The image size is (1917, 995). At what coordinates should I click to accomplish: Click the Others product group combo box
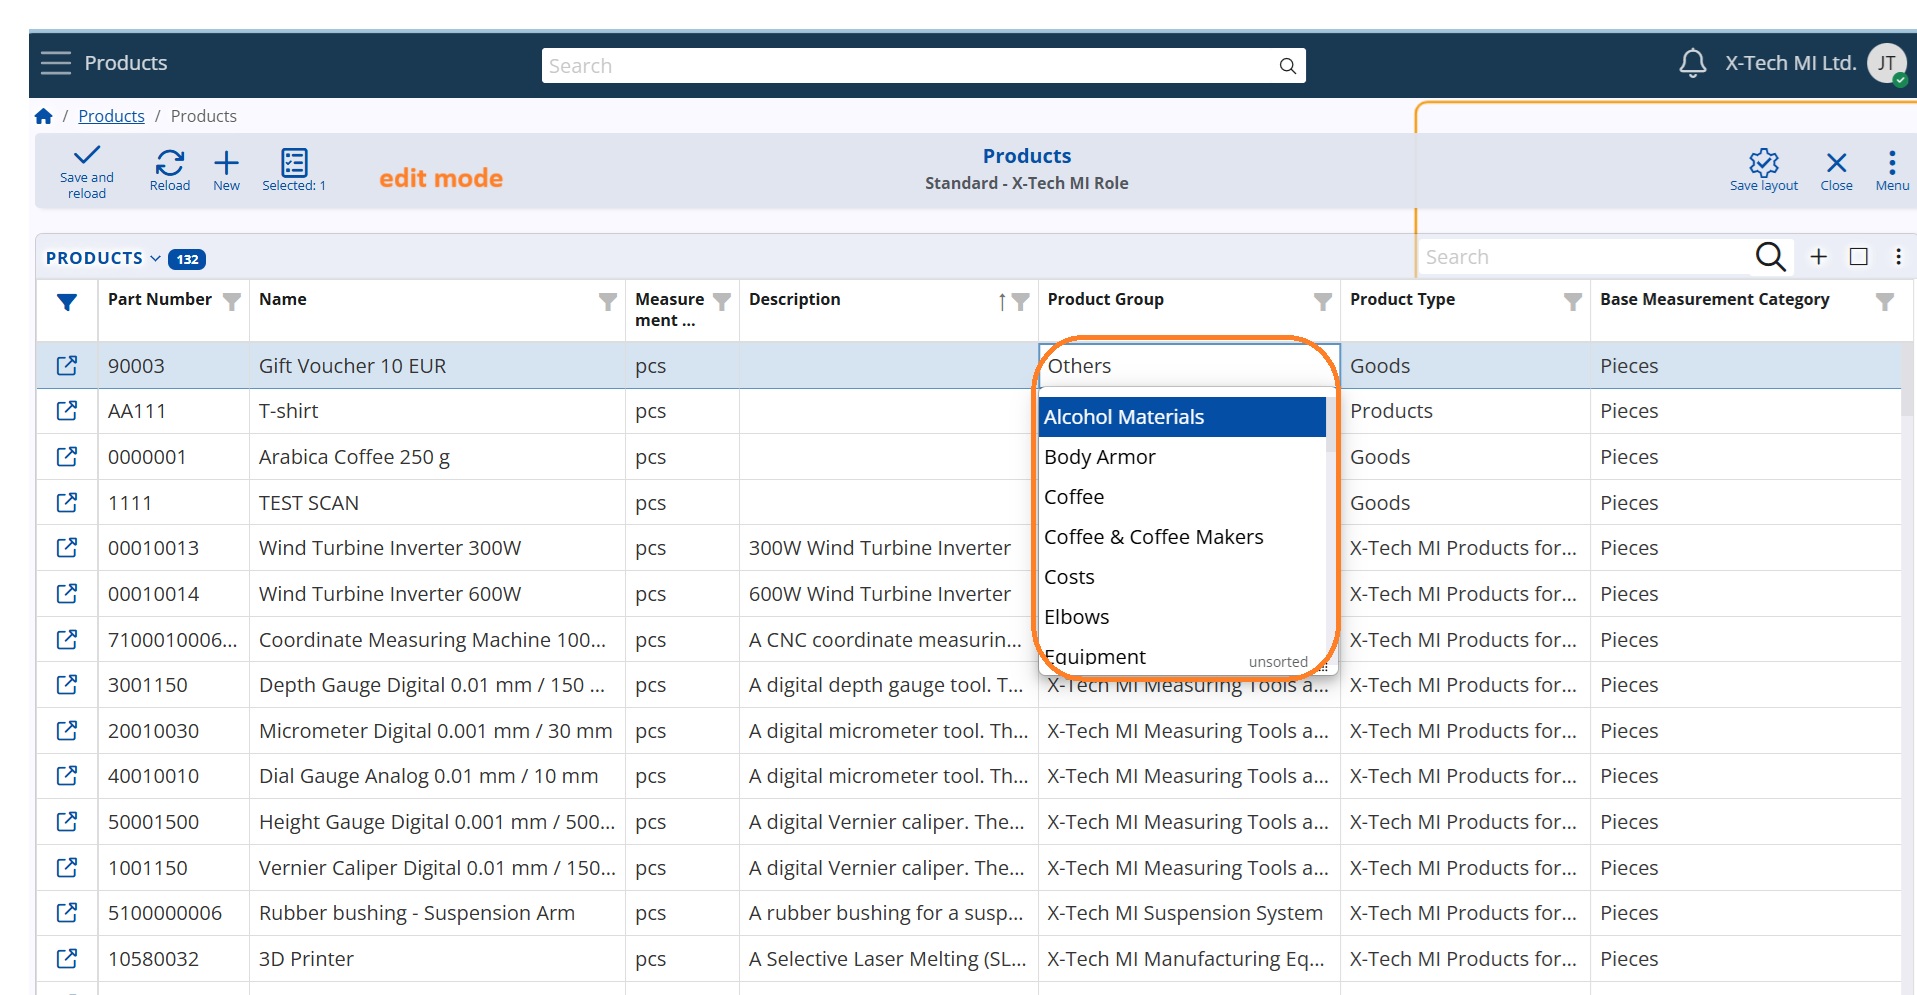1188,366
